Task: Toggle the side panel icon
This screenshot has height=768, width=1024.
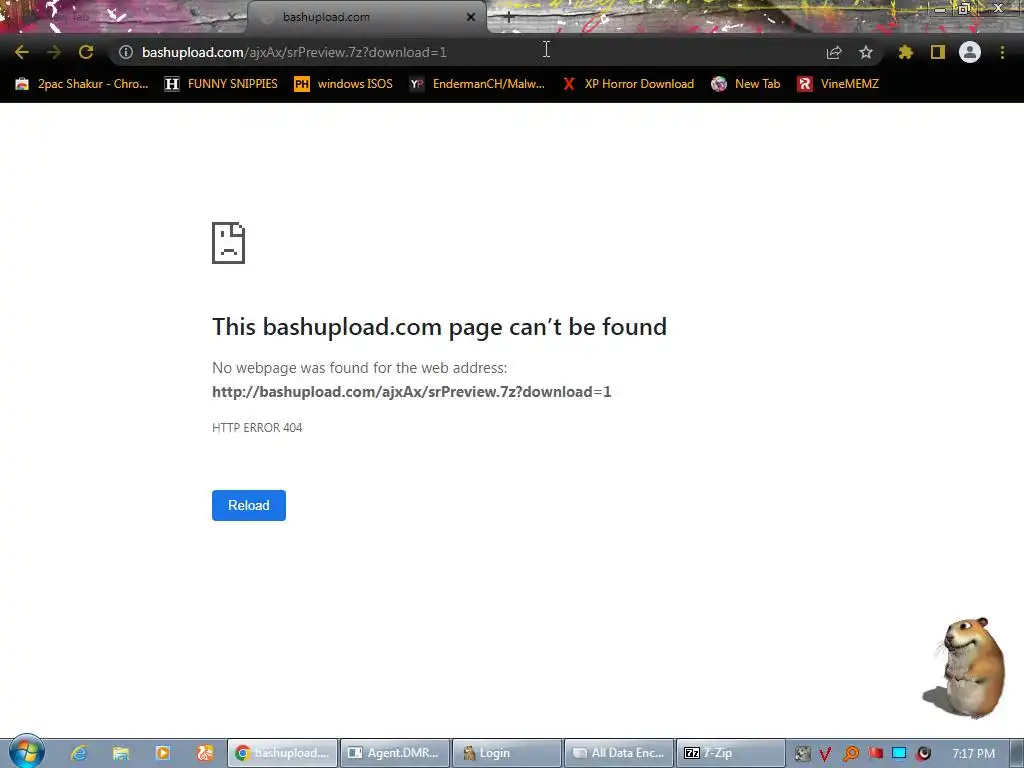Action: 938,52
